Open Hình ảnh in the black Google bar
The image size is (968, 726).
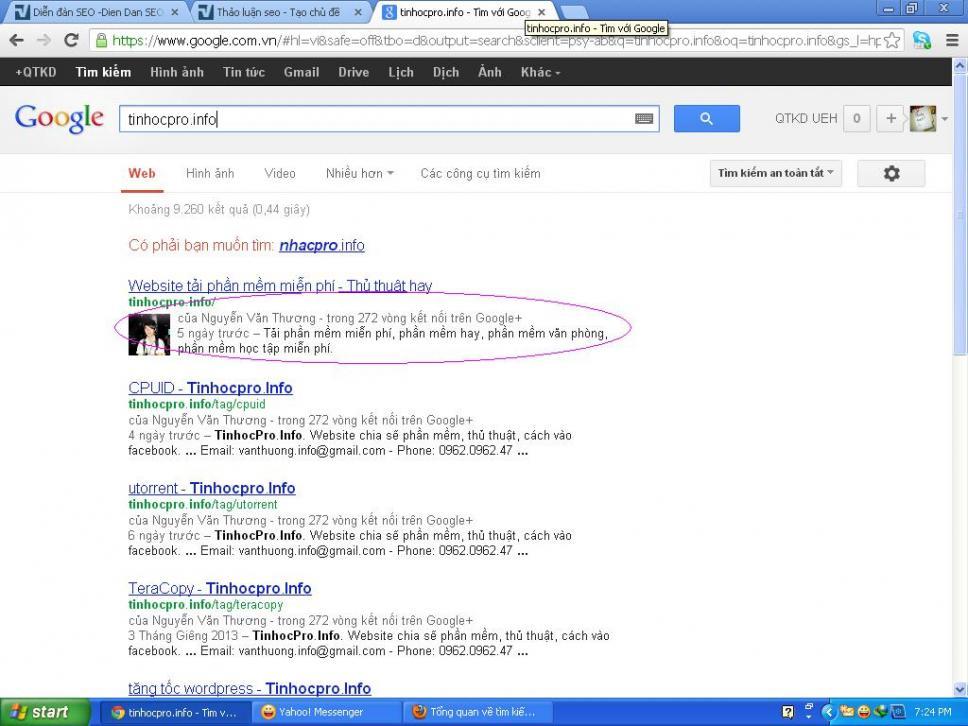tap(177, 72)
